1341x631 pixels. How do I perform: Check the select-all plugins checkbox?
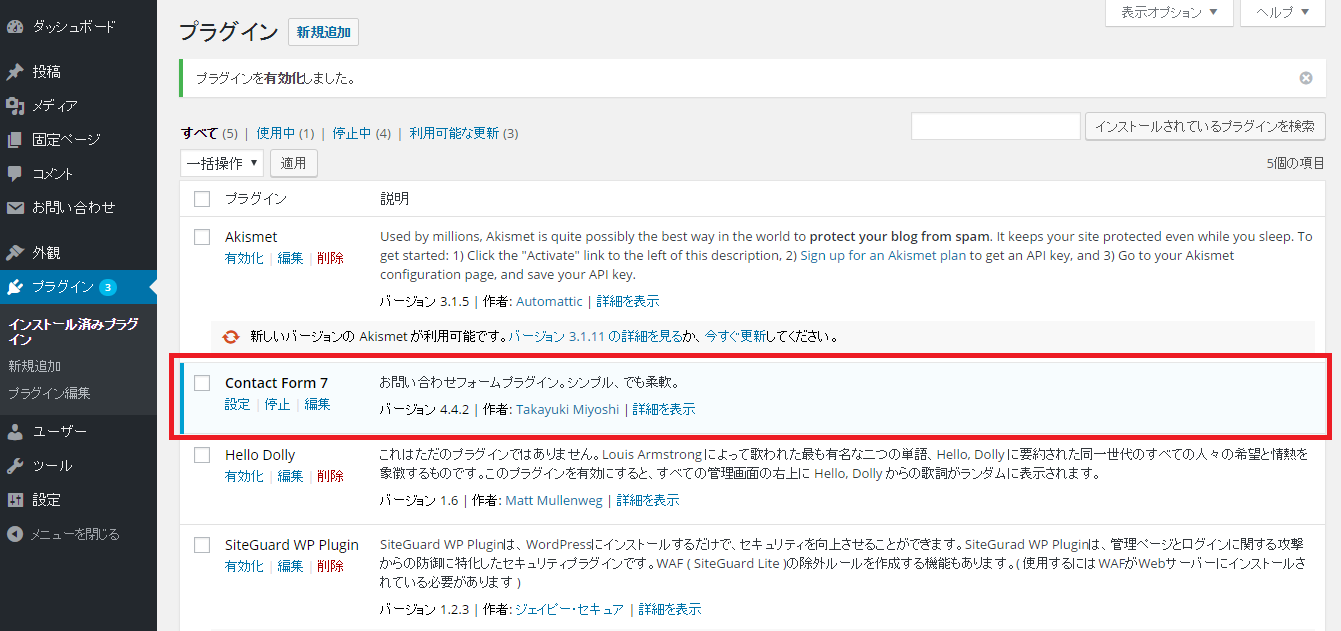point(201,198)
